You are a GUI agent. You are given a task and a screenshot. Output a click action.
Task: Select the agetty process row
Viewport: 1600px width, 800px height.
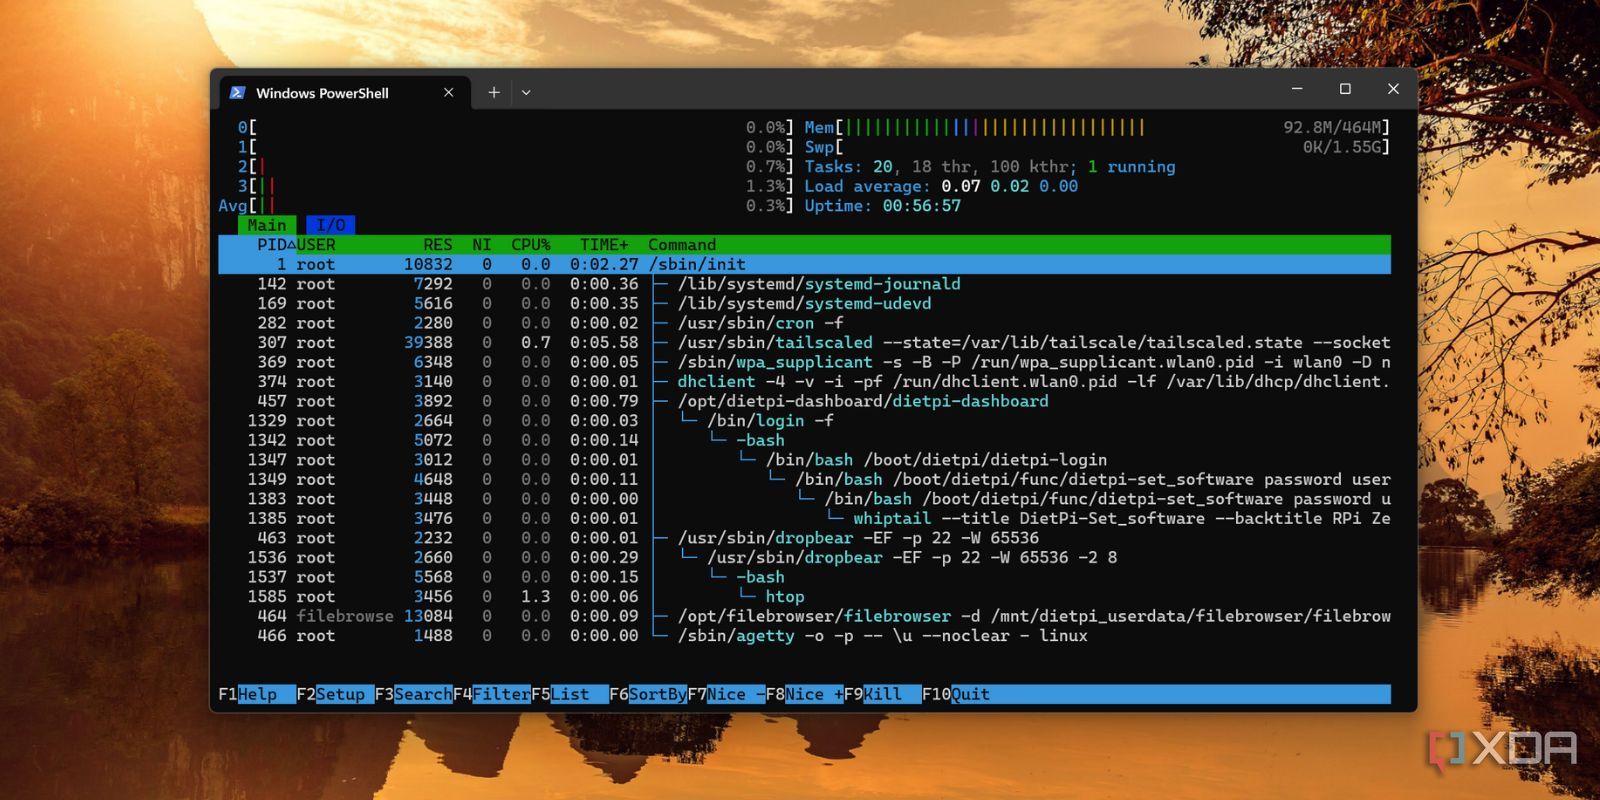coord(804,636)
